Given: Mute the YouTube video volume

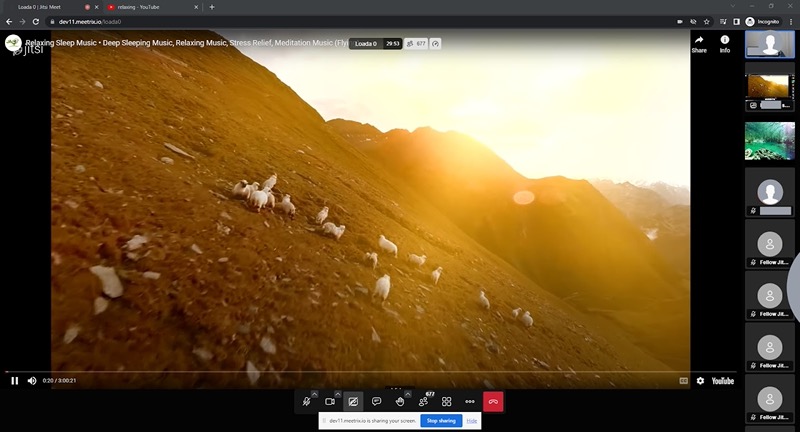Looking at the screenshot, I should pyautogui.click(x=32, y=380).
